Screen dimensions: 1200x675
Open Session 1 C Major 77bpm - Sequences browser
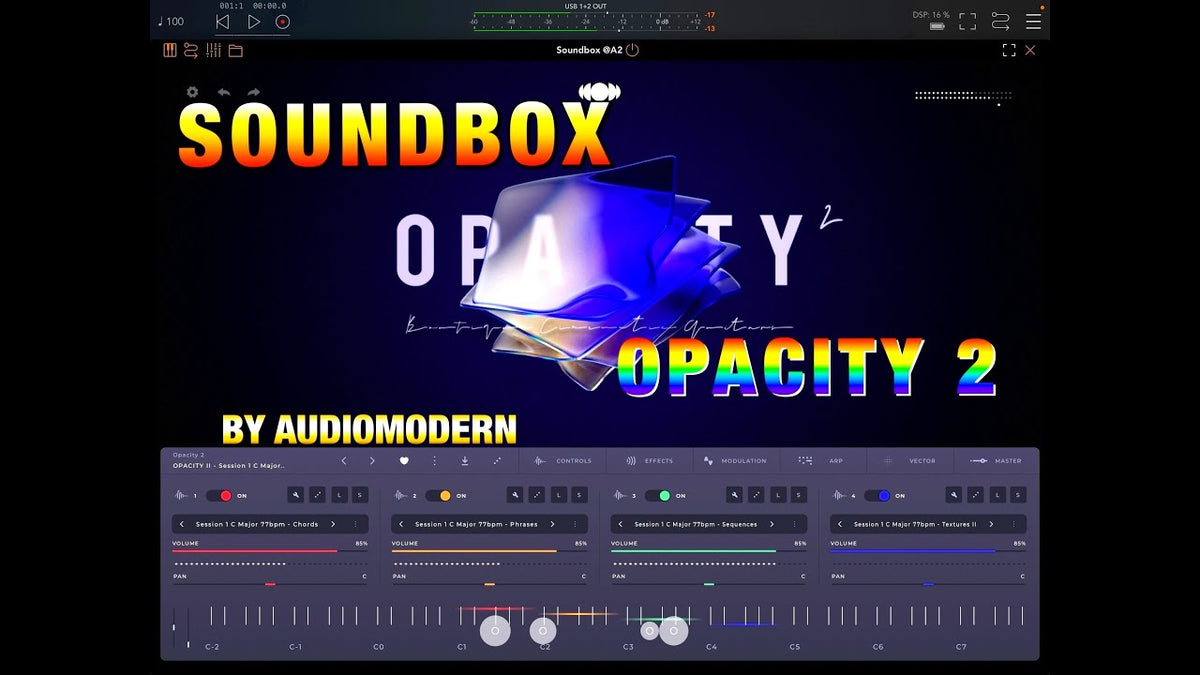click(697, 524)
